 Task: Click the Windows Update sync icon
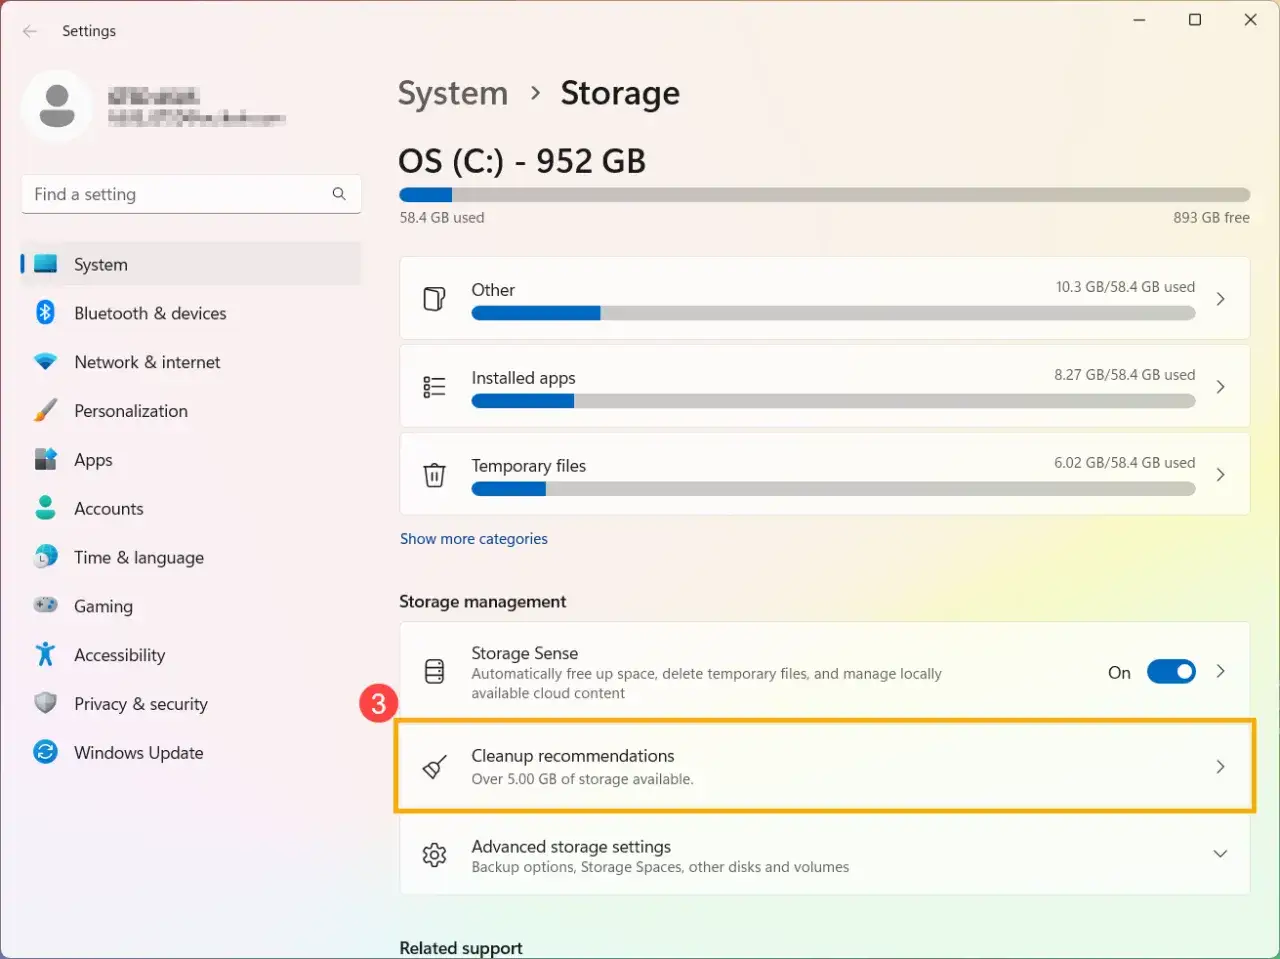[46, 752]
